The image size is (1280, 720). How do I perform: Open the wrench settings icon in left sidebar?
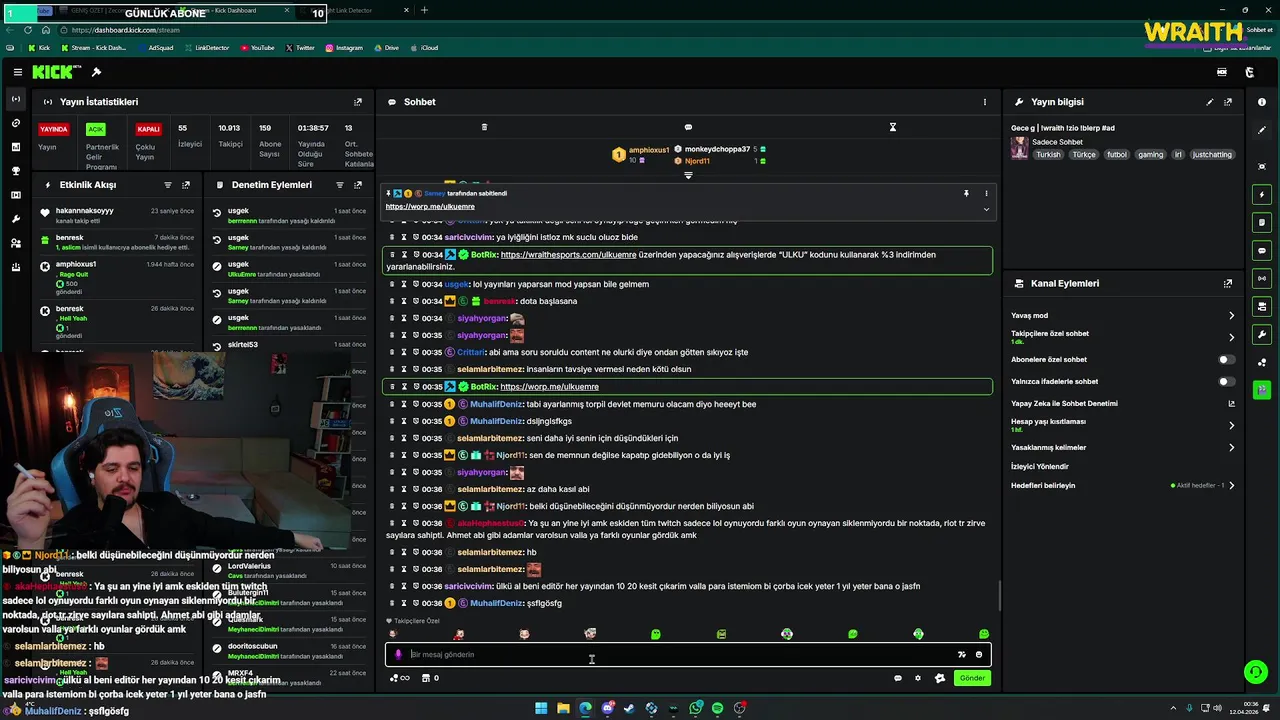tap(15, 219)
